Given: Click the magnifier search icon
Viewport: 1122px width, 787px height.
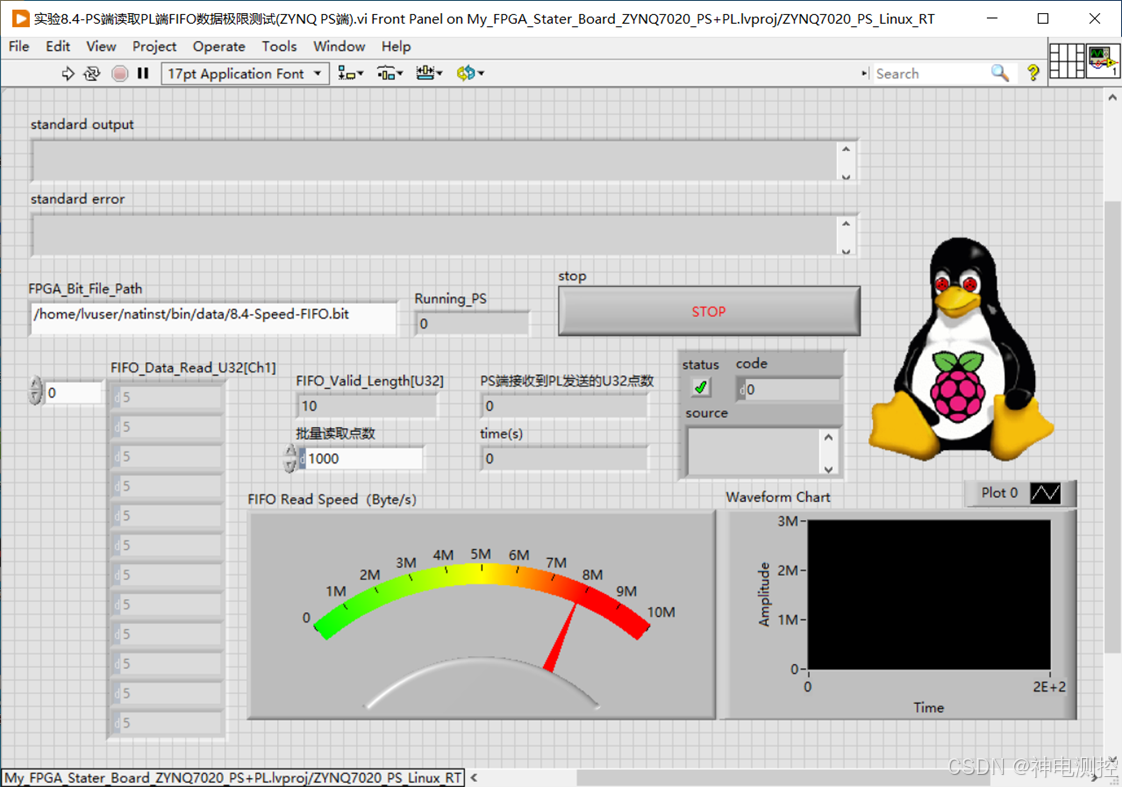Looking at the screenshot, I should tap(1000, 73).
